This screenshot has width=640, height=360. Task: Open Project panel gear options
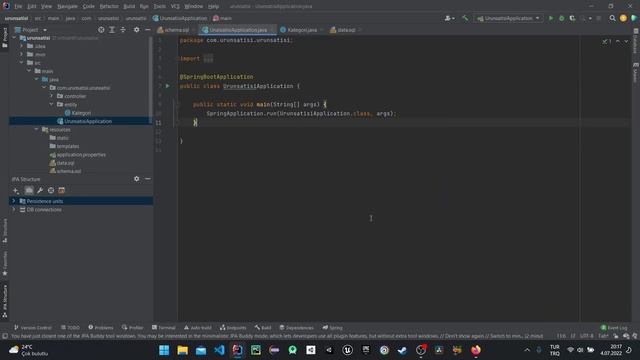[136, 30]
